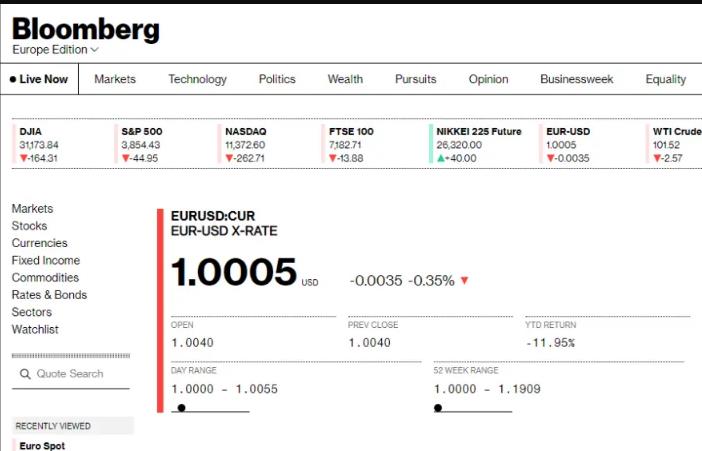Open the Watchlist link

point(35,330)
